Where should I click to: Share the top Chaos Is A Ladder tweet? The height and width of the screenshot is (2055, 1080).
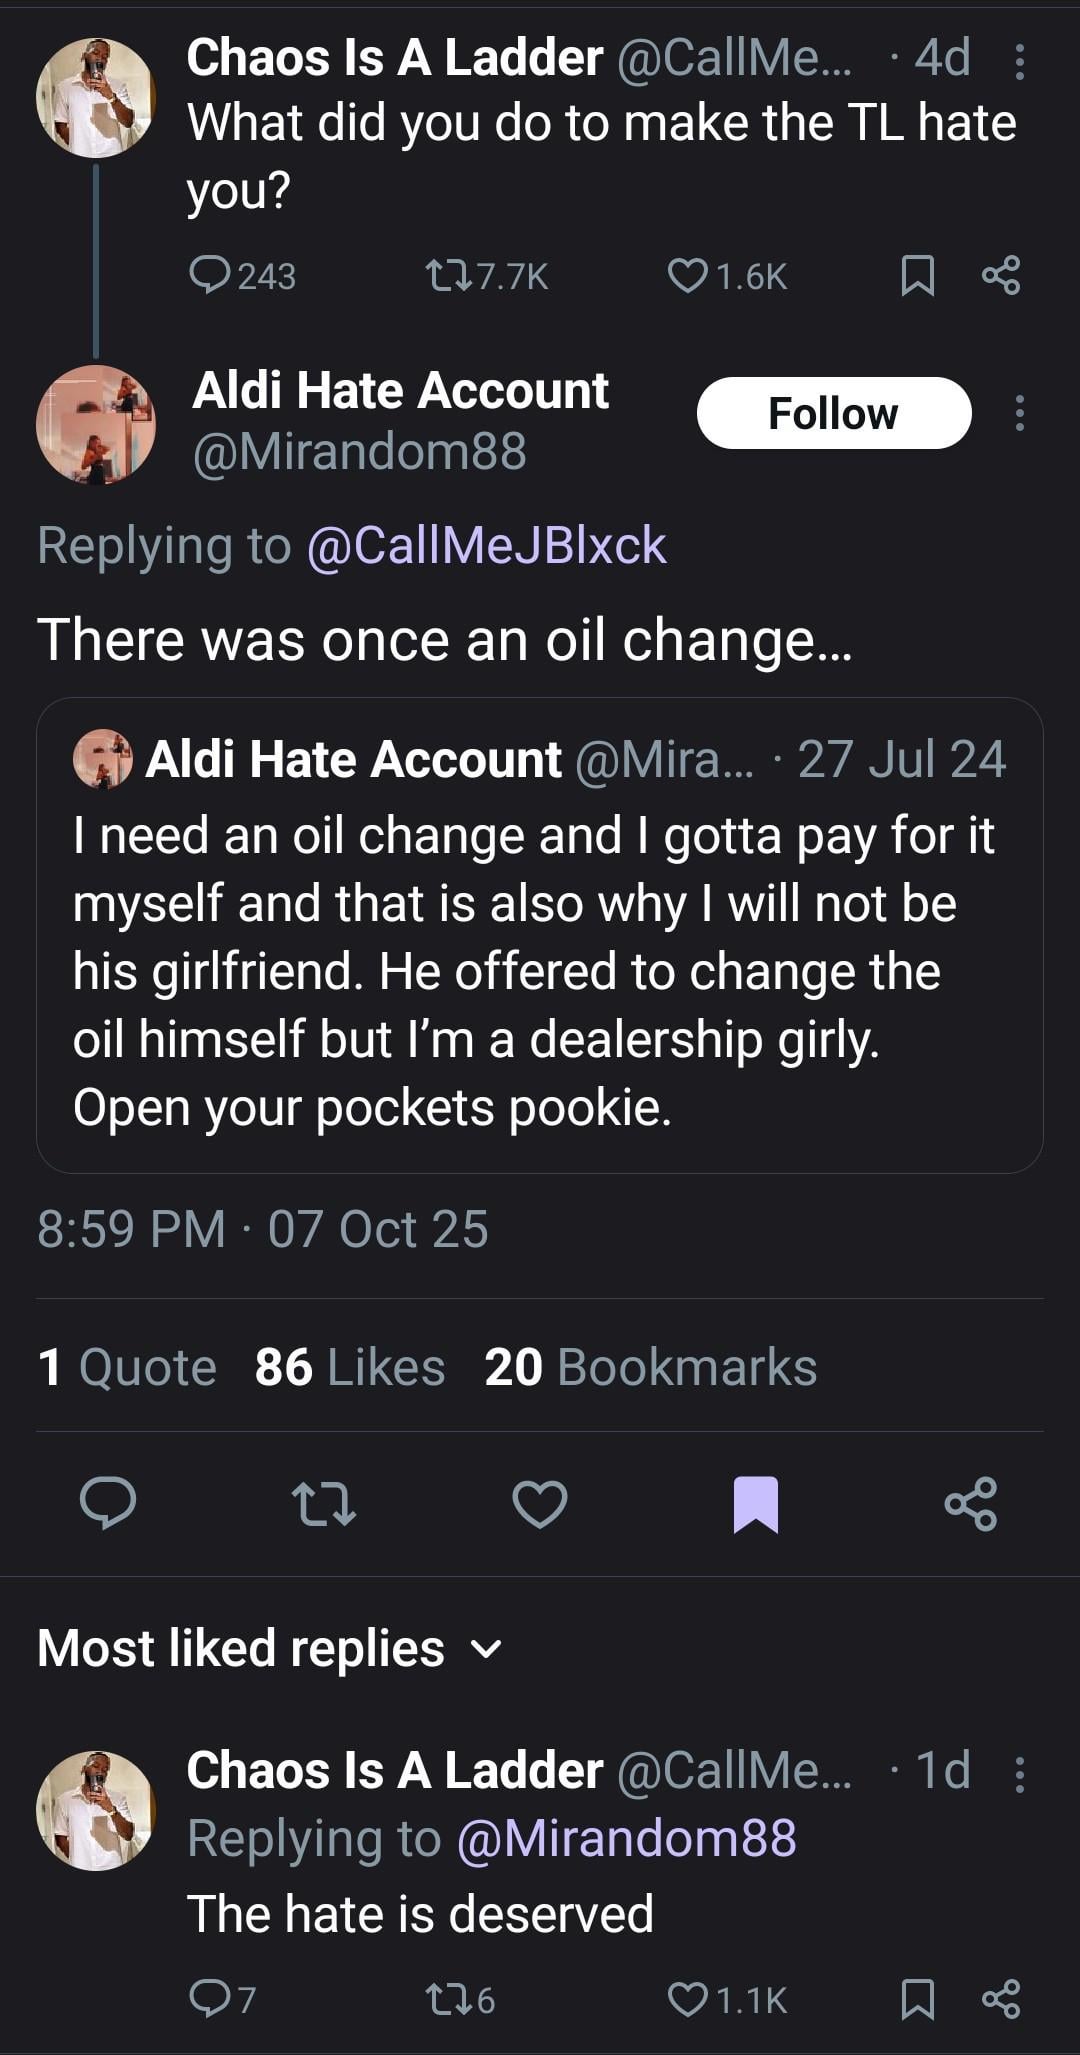1001,276
